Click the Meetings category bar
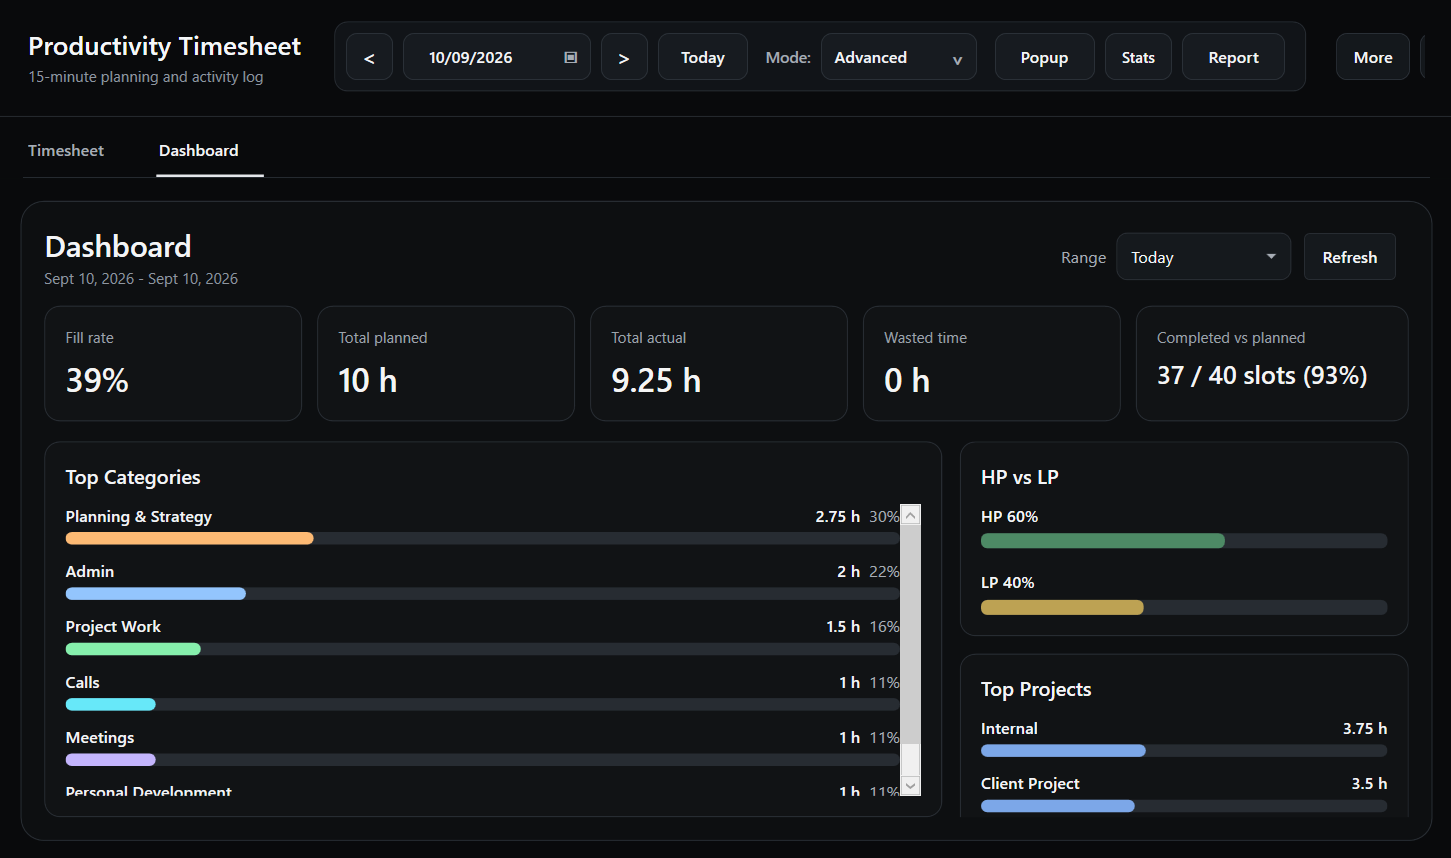1451x858 pixels. pos(482,759)
